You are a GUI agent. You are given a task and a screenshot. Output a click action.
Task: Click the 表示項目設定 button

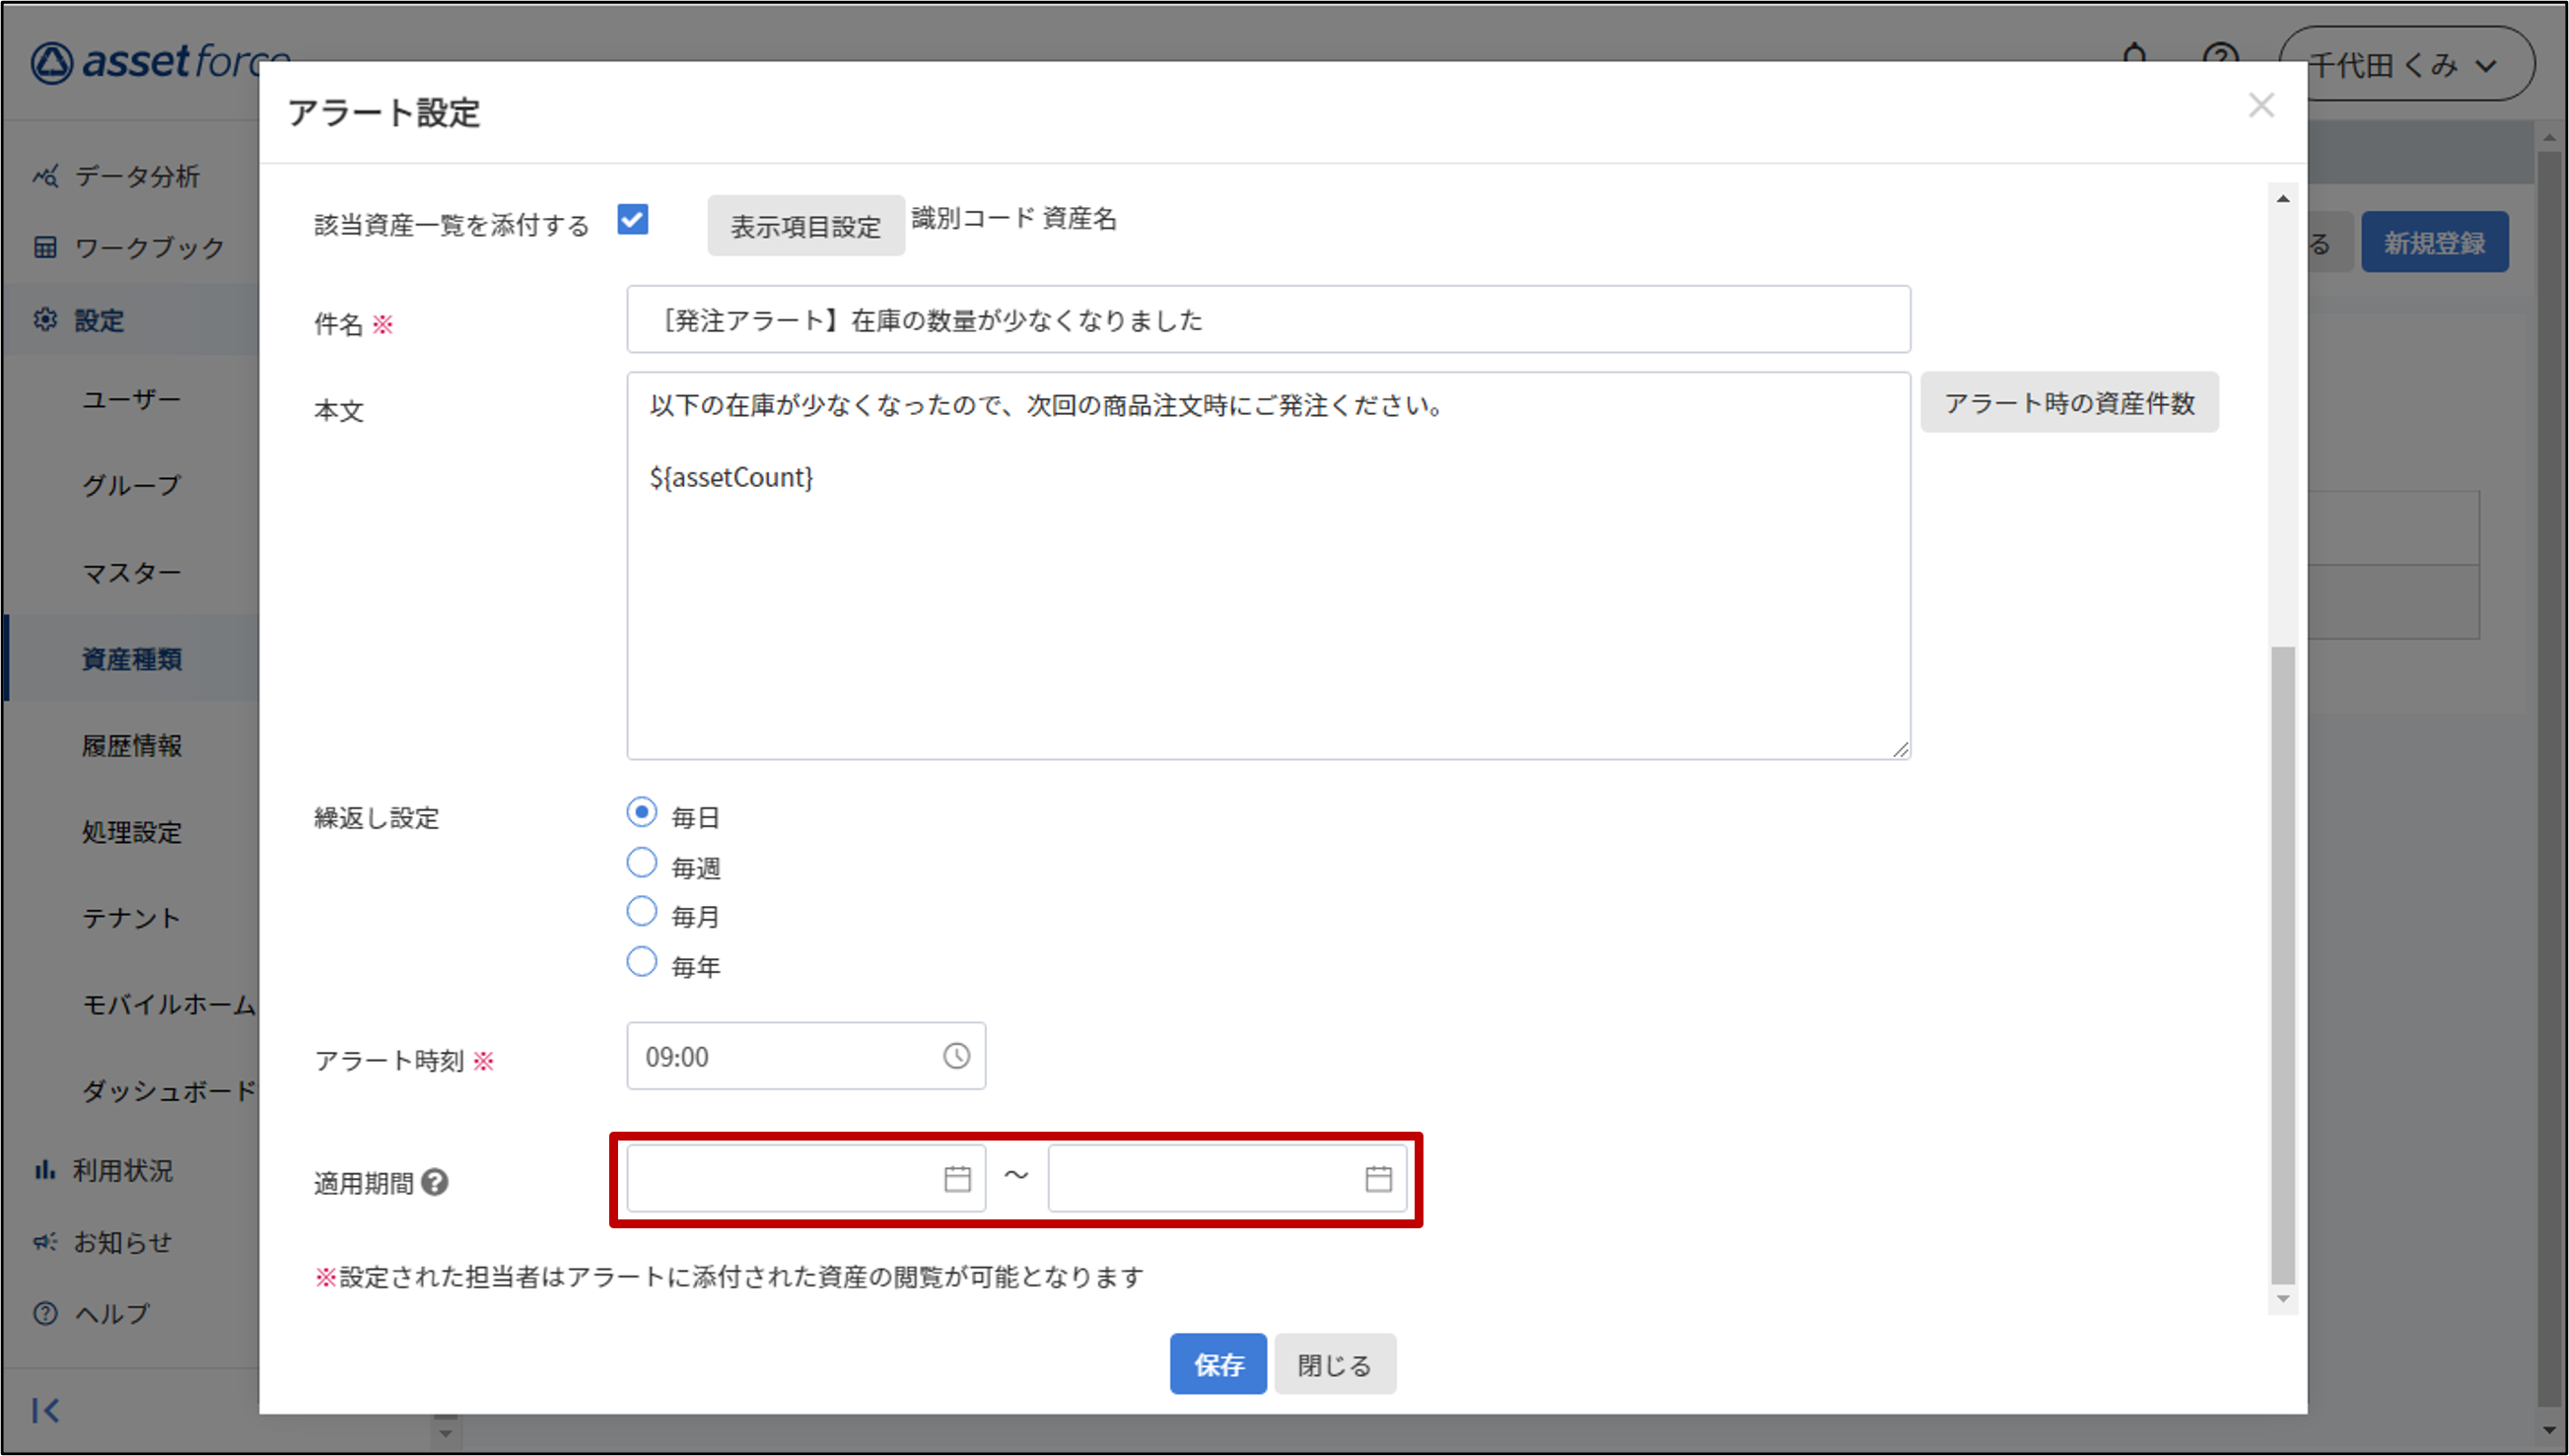pos(805,226)
